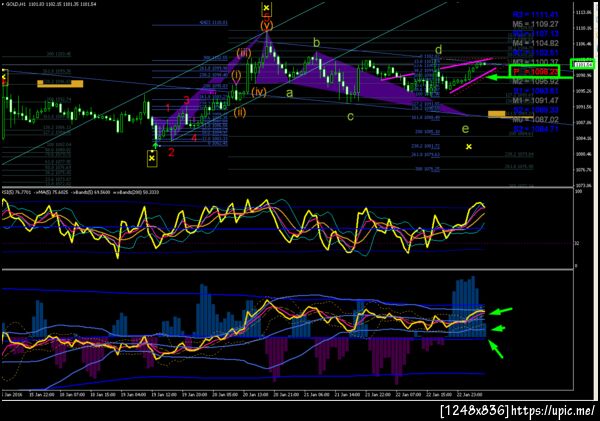This screenshot has height=421, width=600.
Task: Click the '20 Jan 13:00' time axis label
Action: (x=255, y=394)
